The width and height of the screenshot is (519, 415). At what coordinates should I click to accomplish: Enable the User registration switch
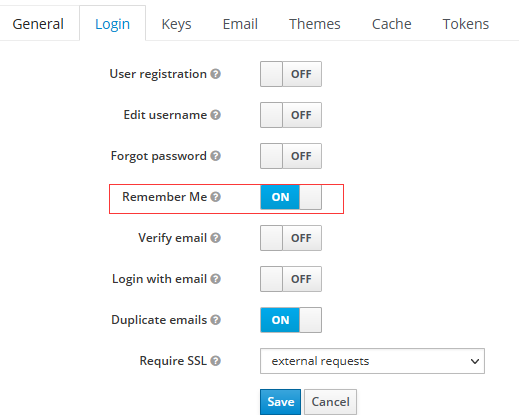tap(291, 74)
